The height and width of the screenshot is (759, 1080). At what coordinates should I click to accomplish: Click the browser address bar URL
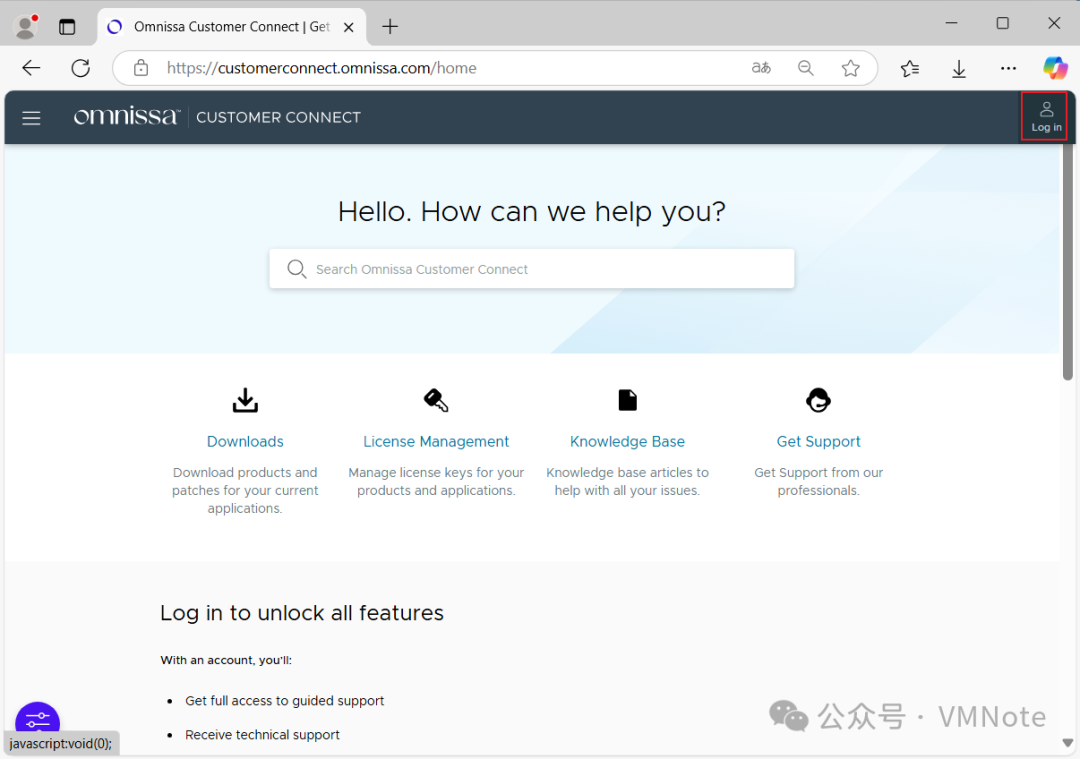[322, 67]
